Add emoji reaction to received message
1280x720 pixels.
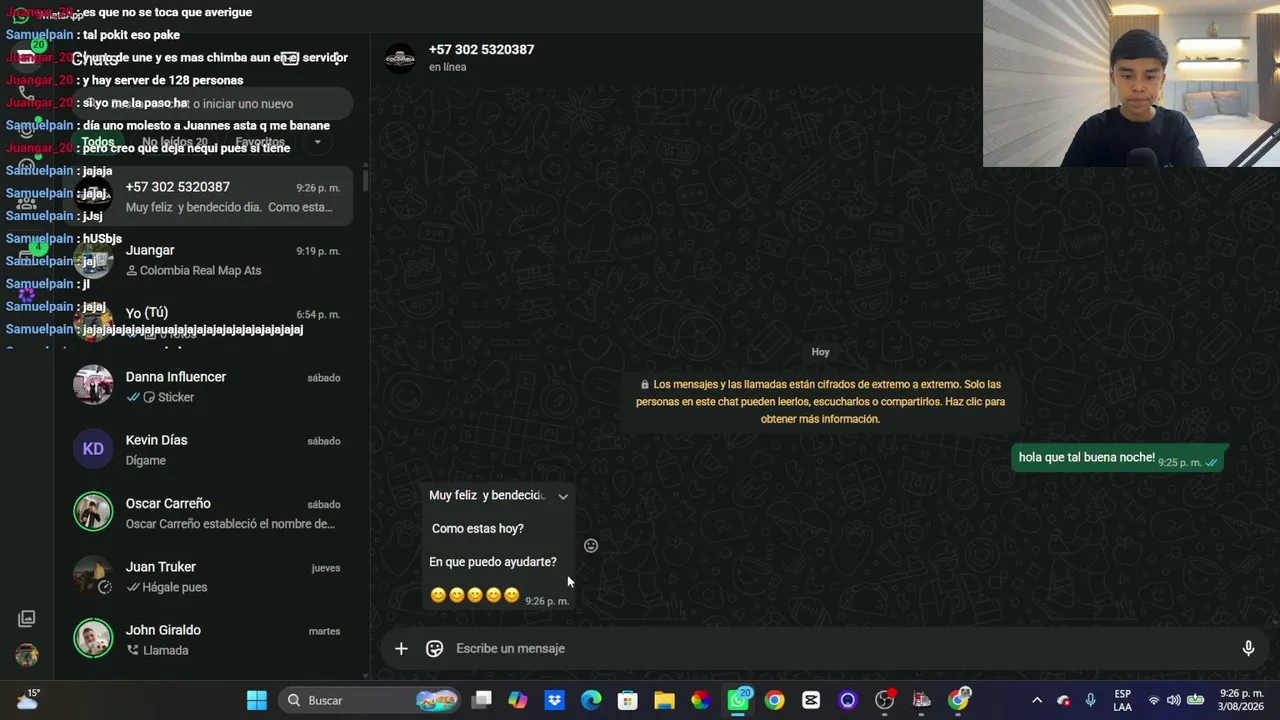pos(591,546)
